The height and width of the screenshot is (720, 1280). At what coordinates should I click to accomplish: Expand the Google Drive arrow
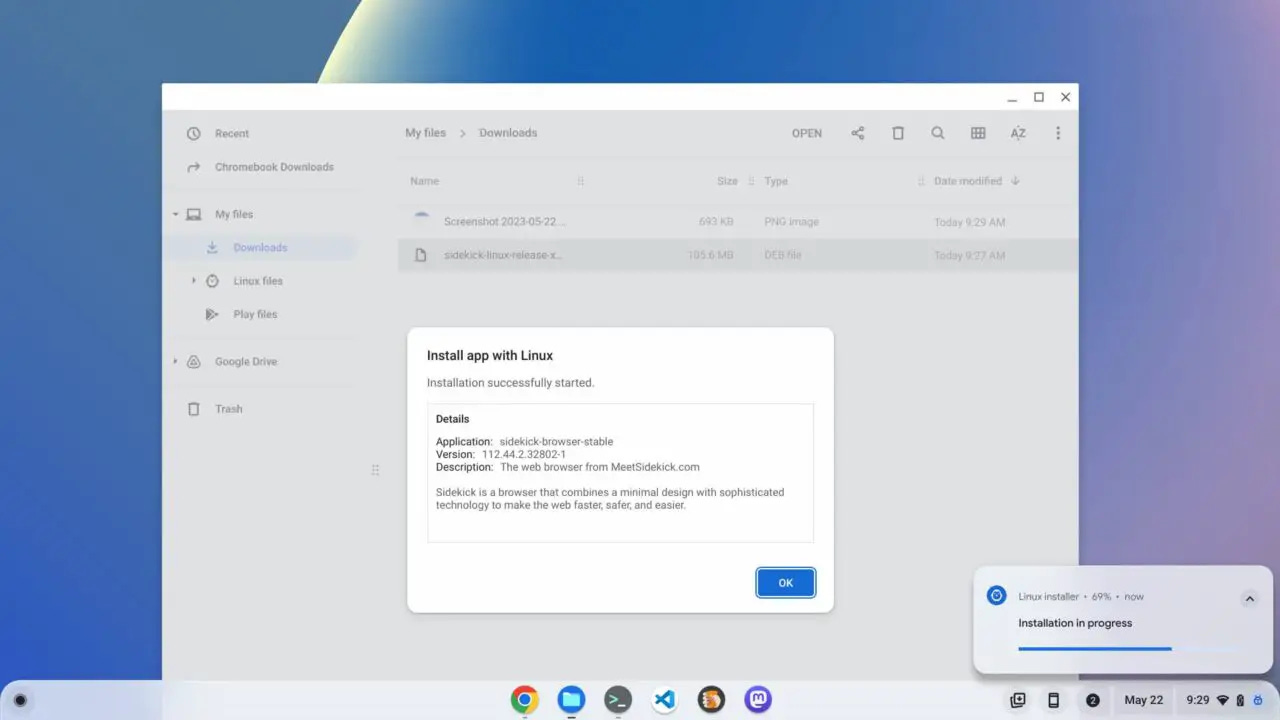[x=175, y=361]
